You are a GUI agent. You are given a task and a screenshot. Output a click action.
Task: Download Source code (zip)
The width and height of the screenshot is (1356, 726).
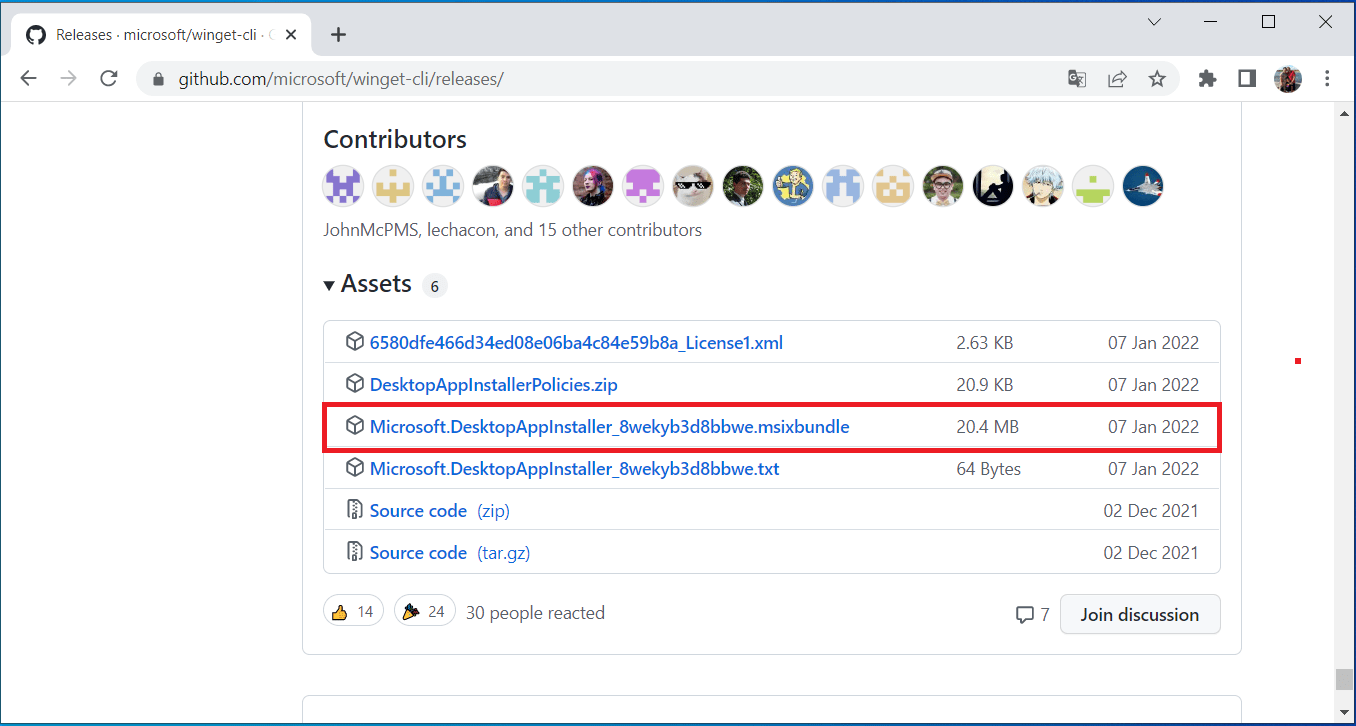440,510
